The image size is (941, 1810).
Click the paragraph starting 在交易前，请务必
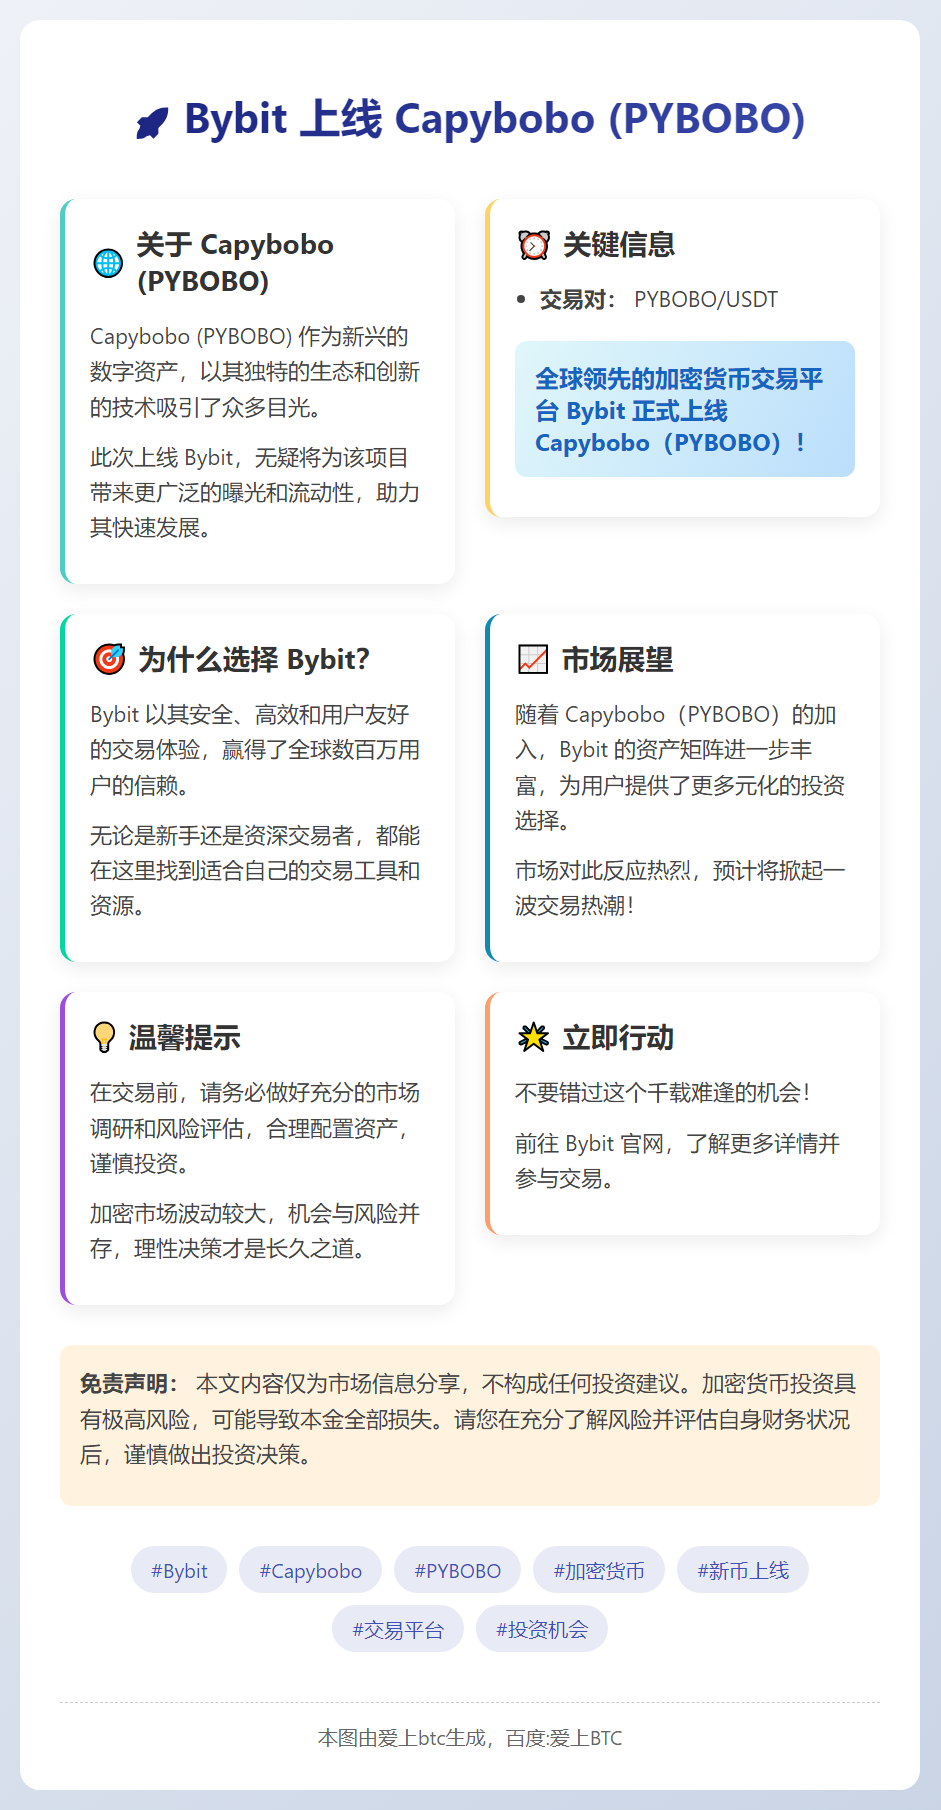coord(255,1128)
